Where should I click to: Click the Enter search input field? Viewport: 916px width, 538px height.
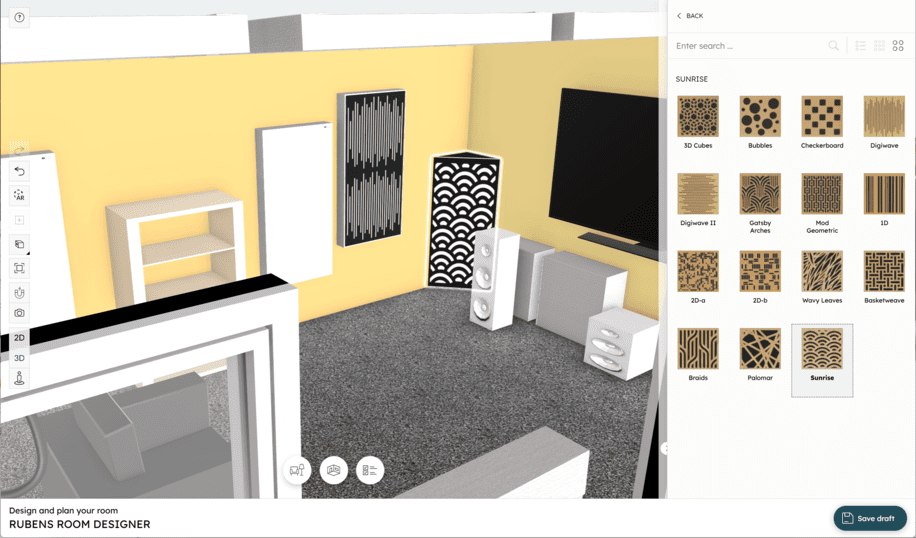pyautogui.click(x=750, y=46)
